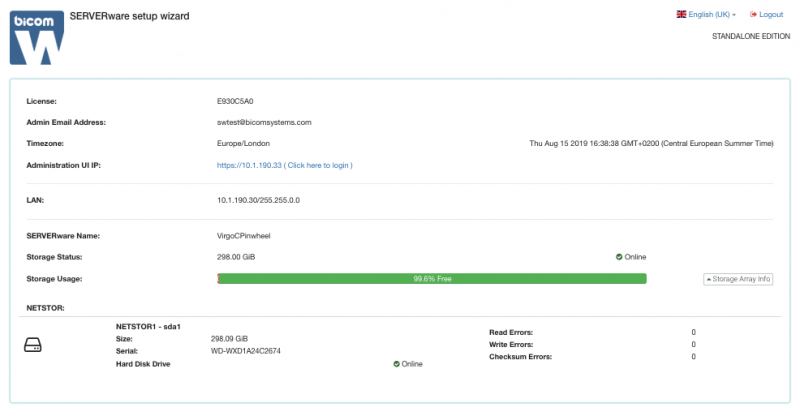This screenshot has width=800, height=416.
Task: Click the Storage Status Online check icon
Action: click(619, 257)
